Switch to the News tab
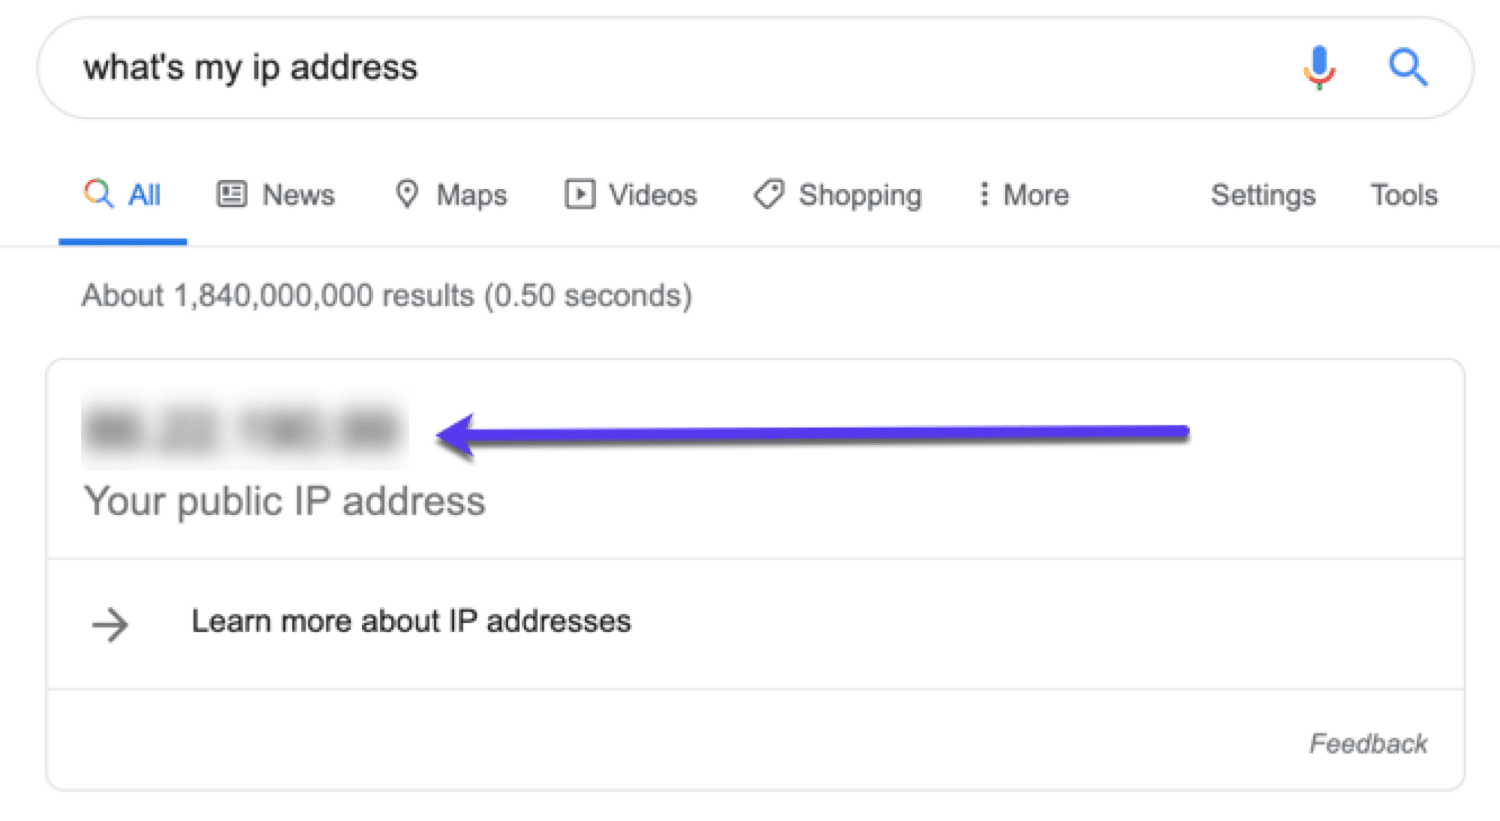Viewport: 1500px width, 821px height. coord(297,195)
